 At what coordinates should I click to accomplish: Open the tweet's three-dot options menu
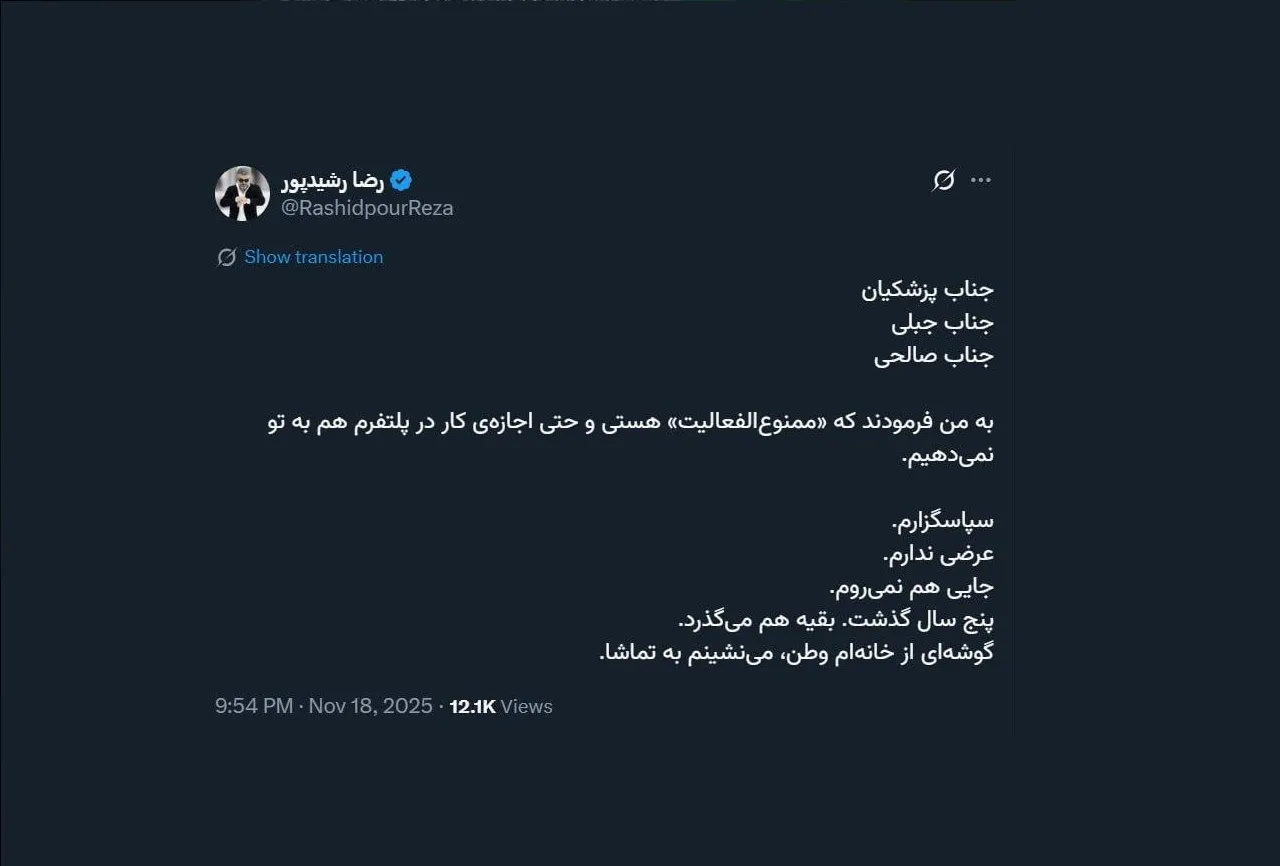click(x=982, y=178)
